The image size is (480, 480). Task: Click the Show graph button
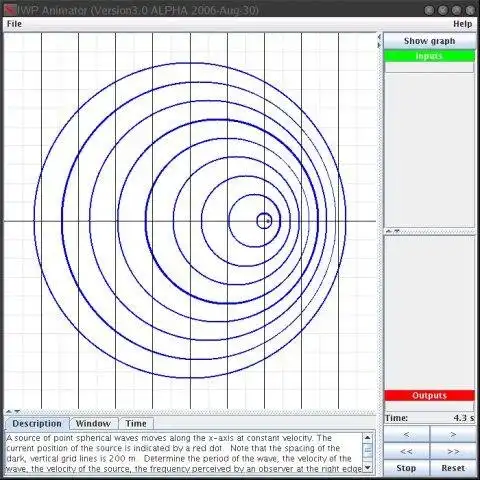[429, 41]
